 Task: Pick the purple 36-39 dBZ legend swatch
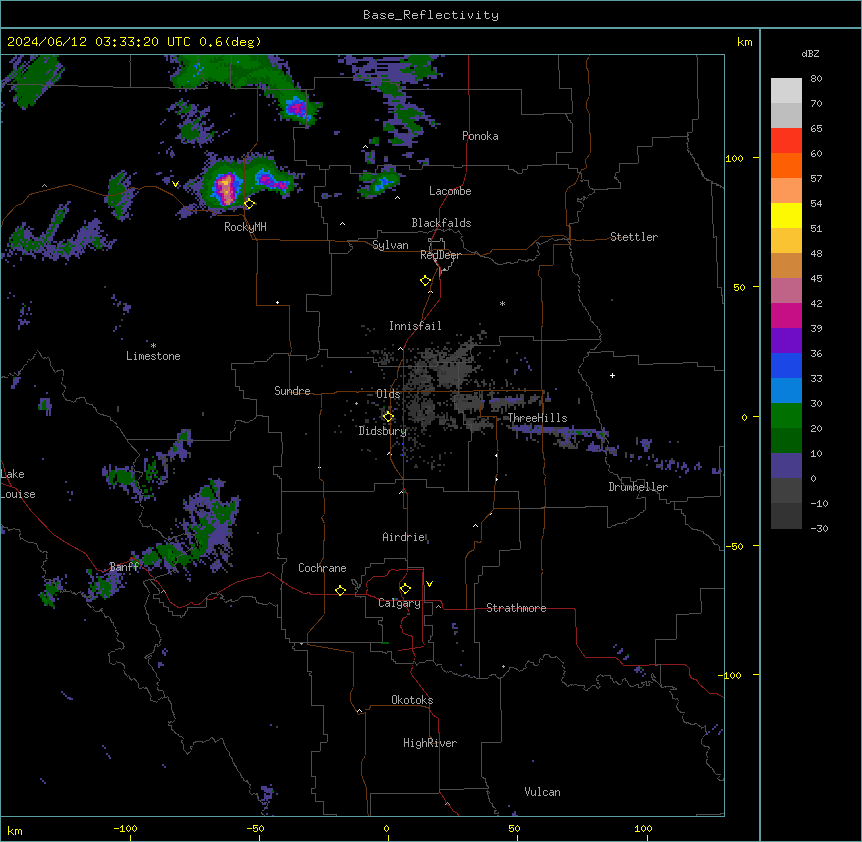786,341
